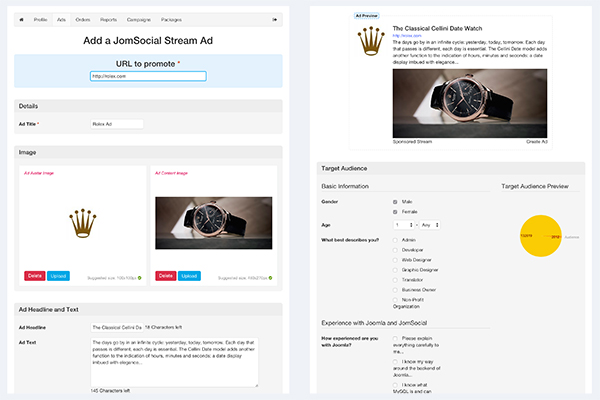
Task: Click the yellow audience pie chart
Action: click(540, 236)
